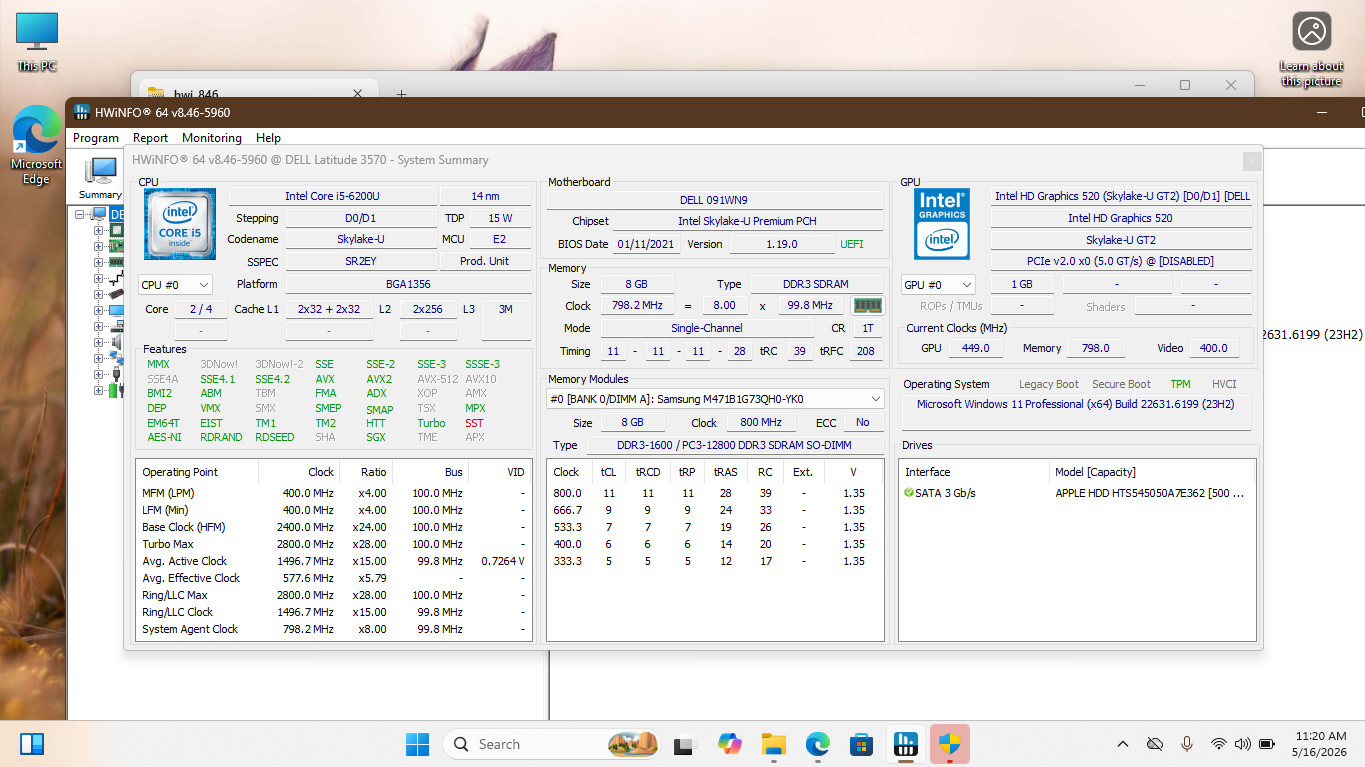Click the Intel Core i5 logo
This screenshot has height=767, width=1365.
click(x=180, y=225)
